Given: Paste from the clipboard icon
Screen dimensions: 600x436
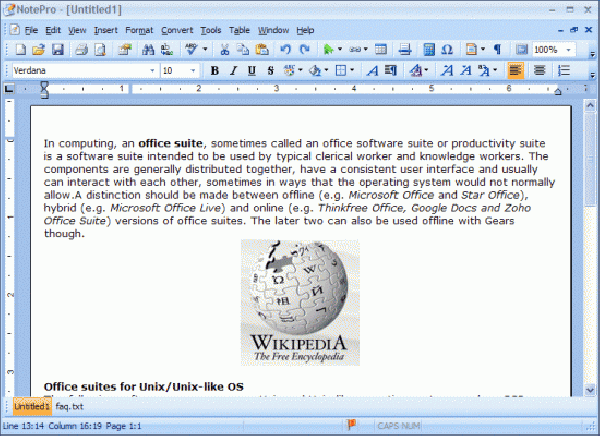Looking at the screenshot, I should [x=262, y=49].
